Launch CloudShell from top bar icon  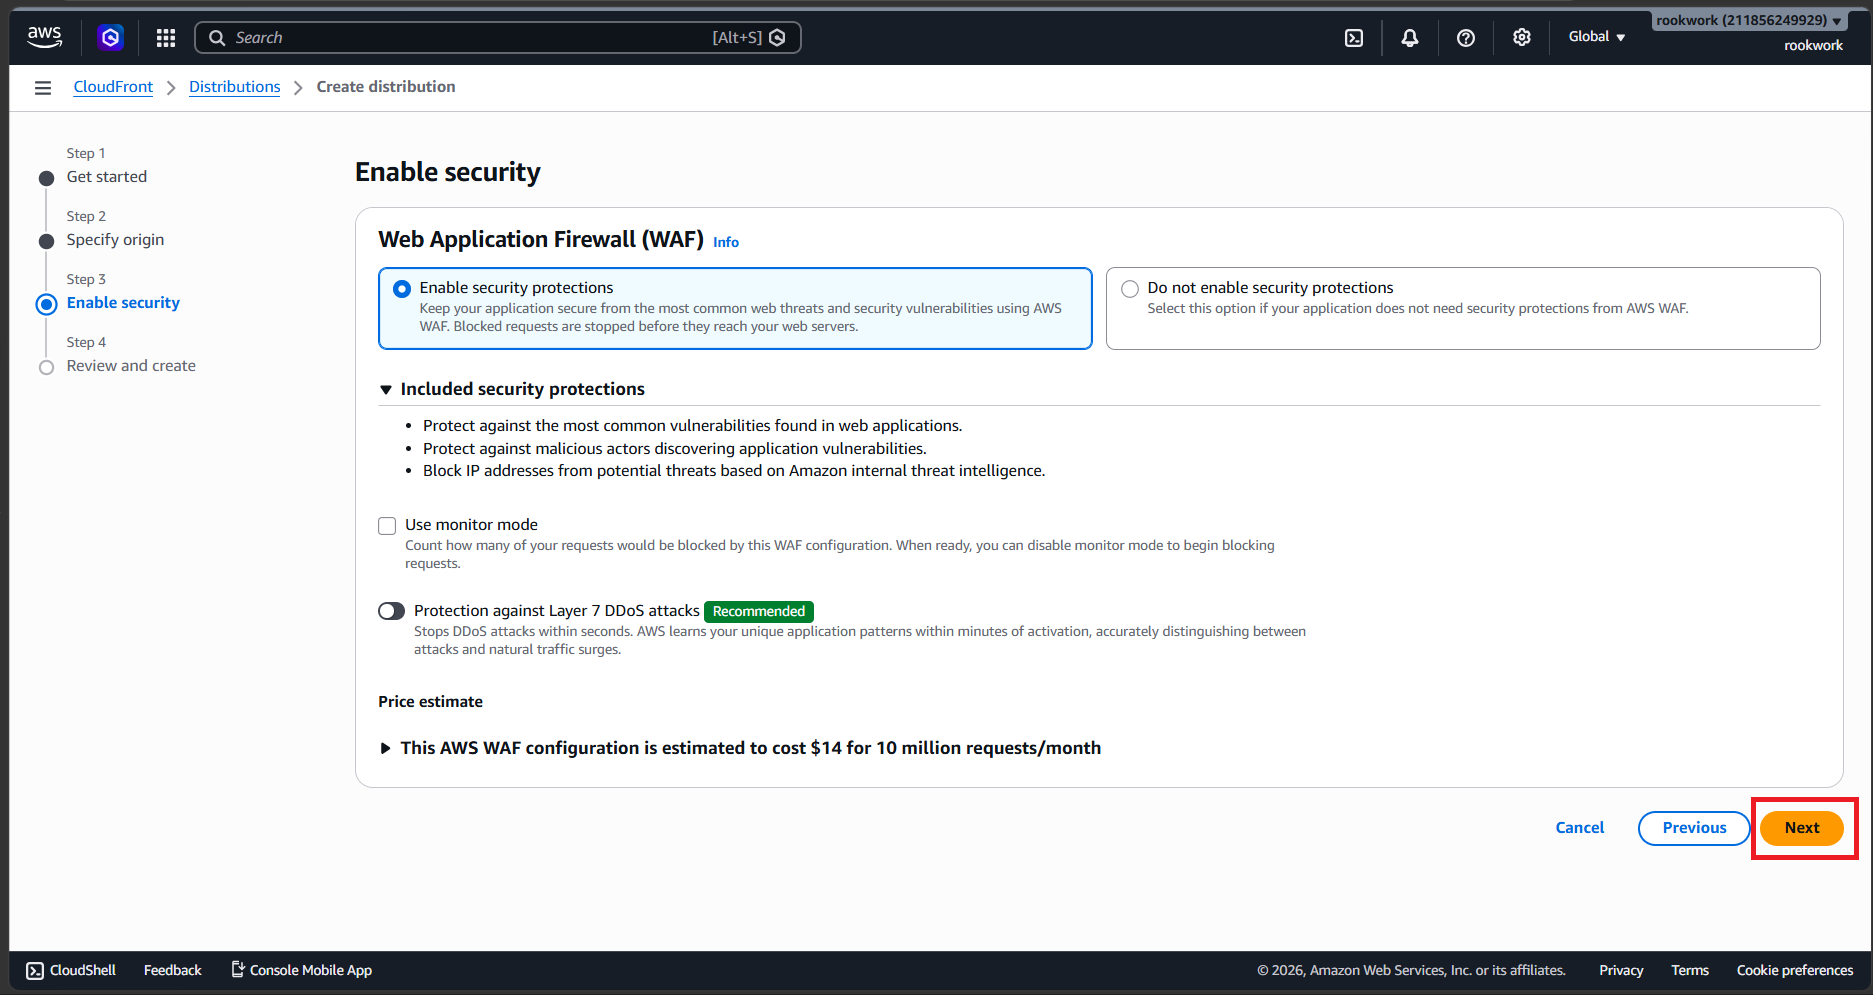pyautogui.click(x=1354, y=38)
